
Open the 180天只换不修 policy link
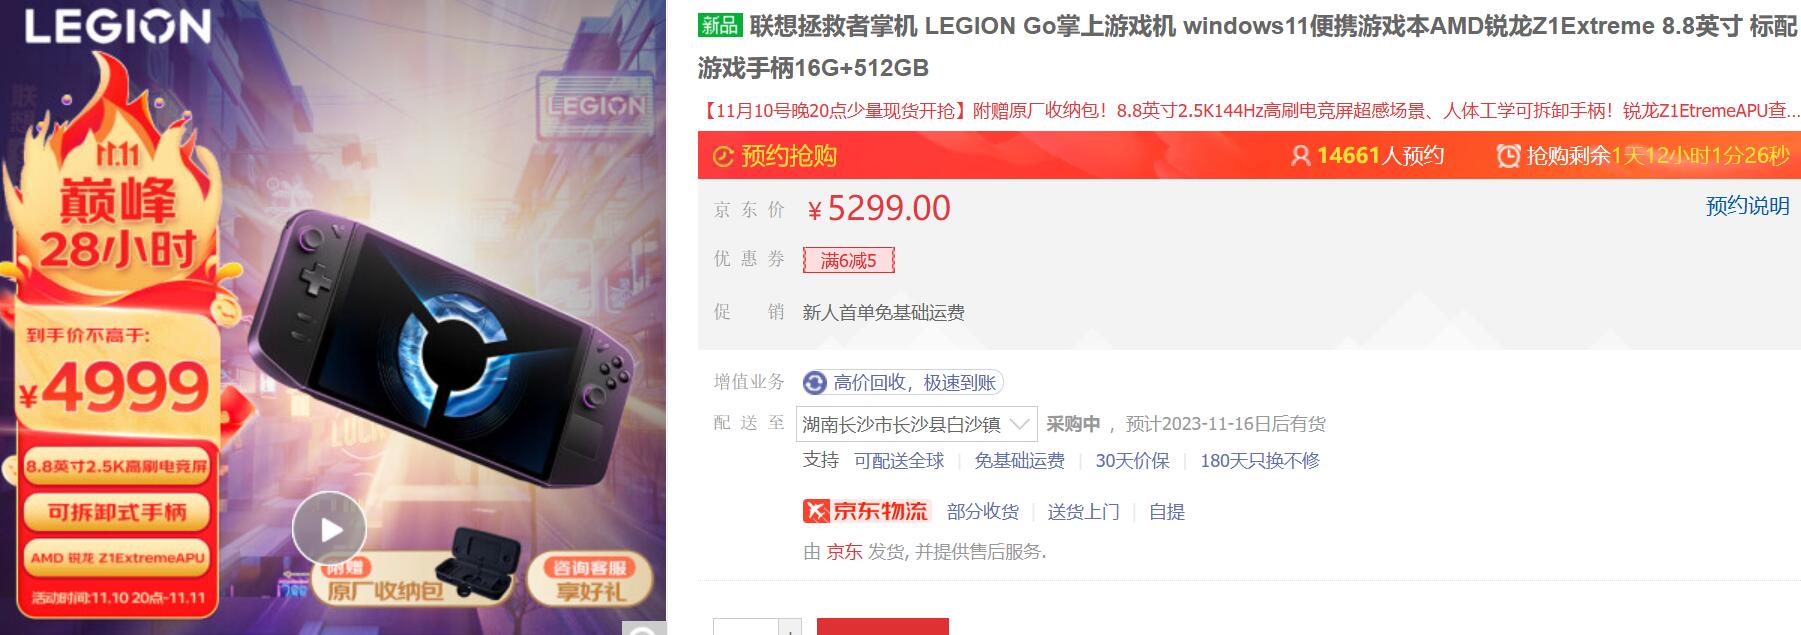(x=1260, y=461)
